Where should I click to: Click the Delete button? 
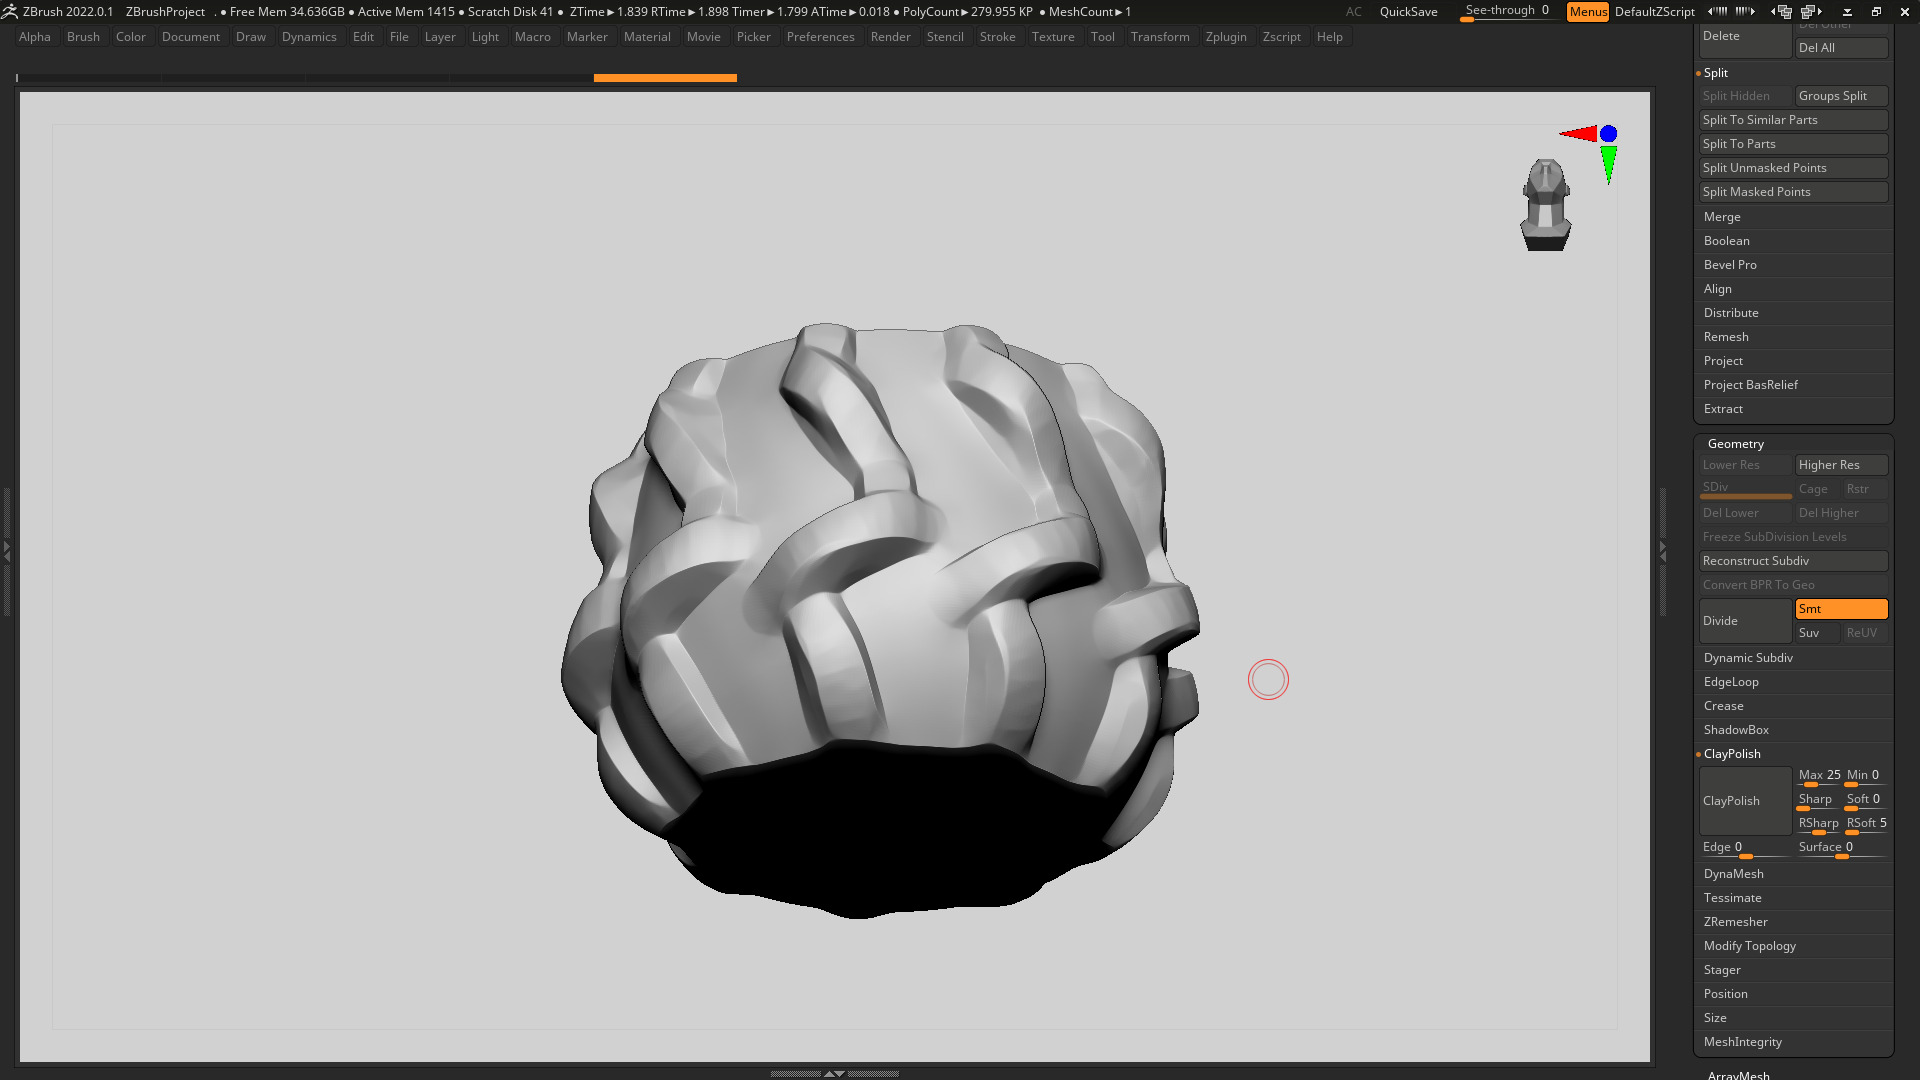(1745, 41)
